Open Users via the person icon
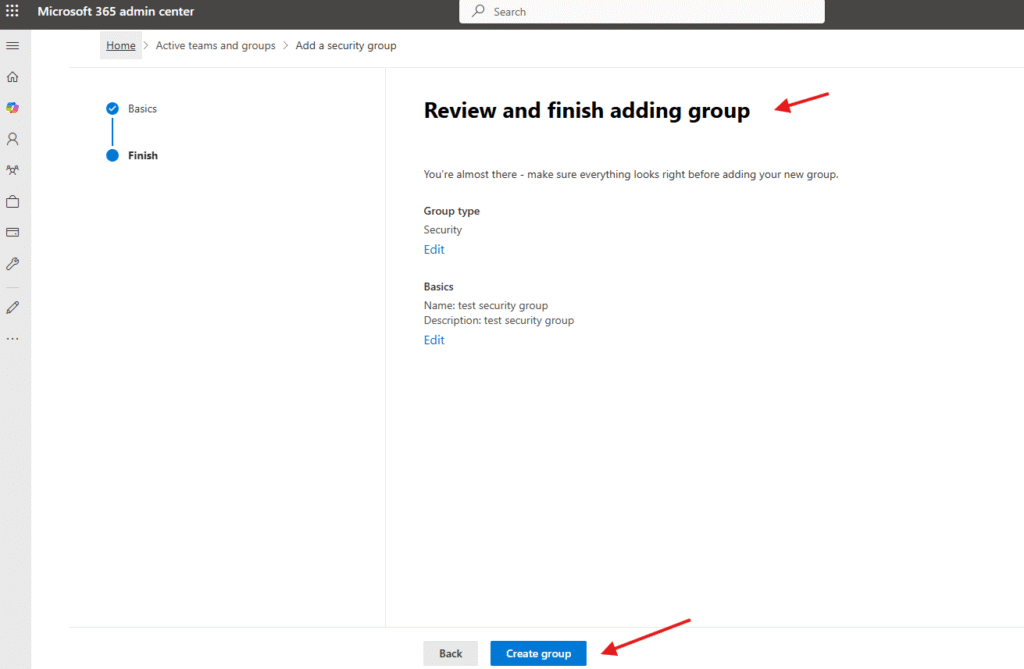 tap(13, 139)
